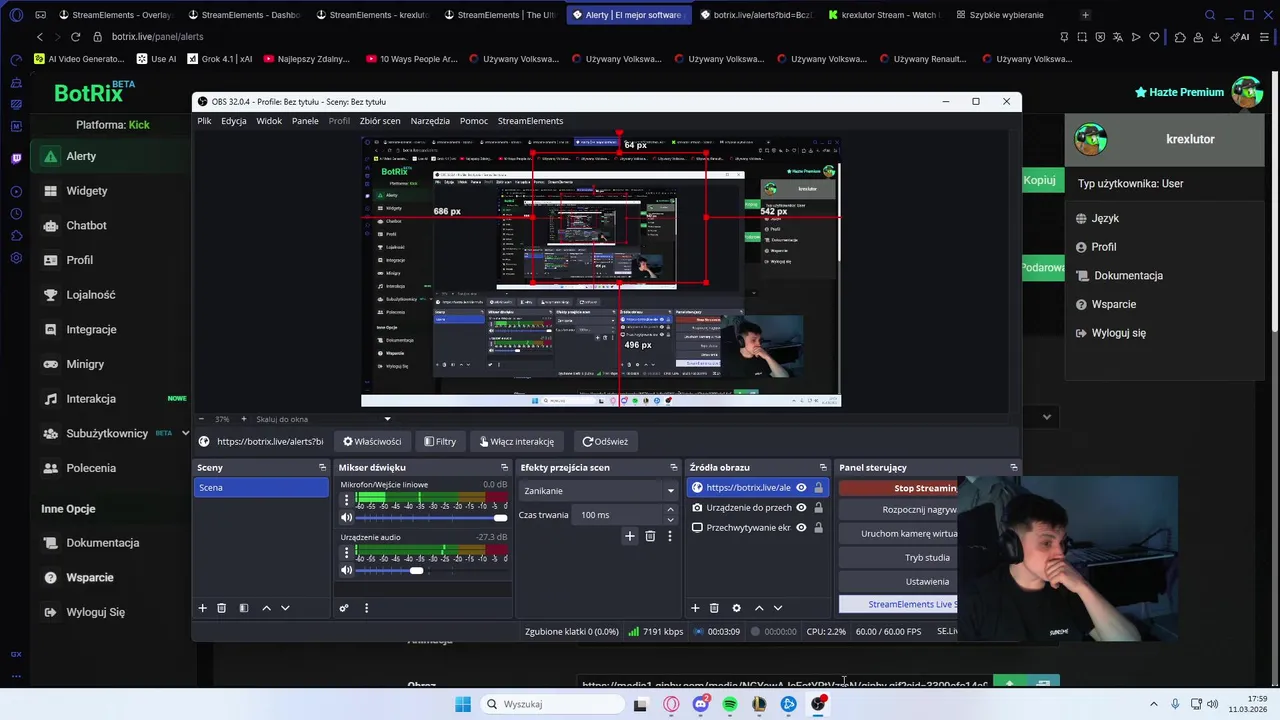Open the Narzędzia menu in OBS
This screenshot has height=720, width=1280.
pyautogui.click(x=430, y=121)
